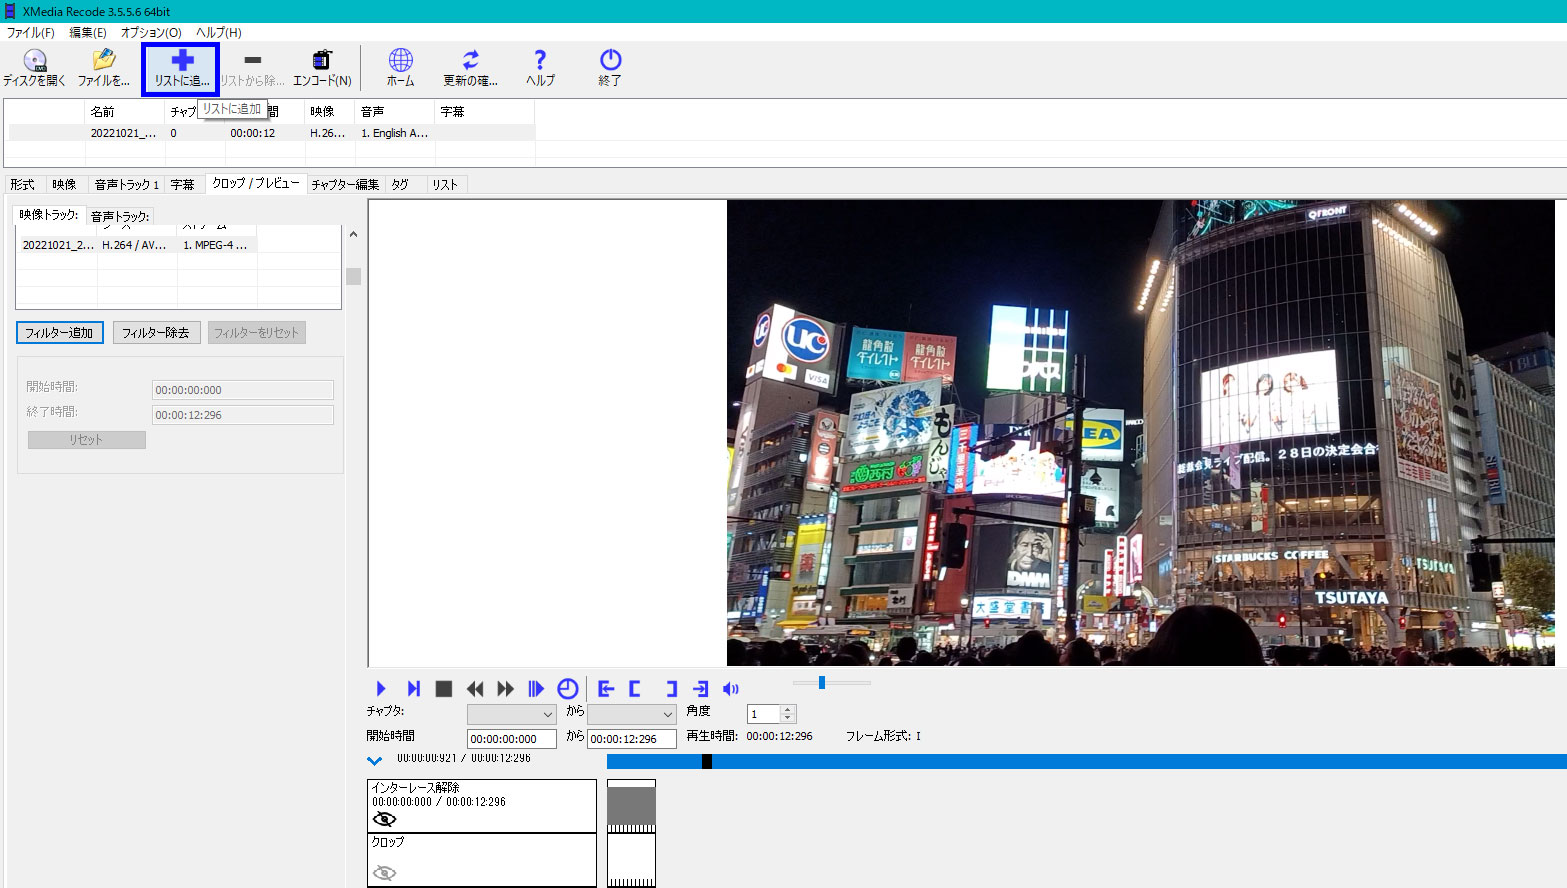Viewport: 1567px width, 888px height.
Task: Click the ファイルを開く toolbar icon
Action: pos(104,68)
